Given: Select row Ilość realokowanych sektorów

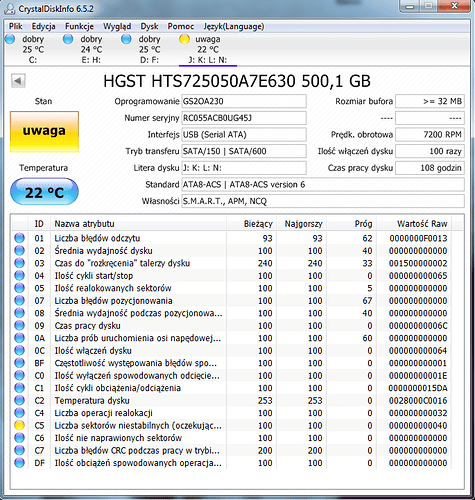Looking at the screenshot, I should [231, 288].
